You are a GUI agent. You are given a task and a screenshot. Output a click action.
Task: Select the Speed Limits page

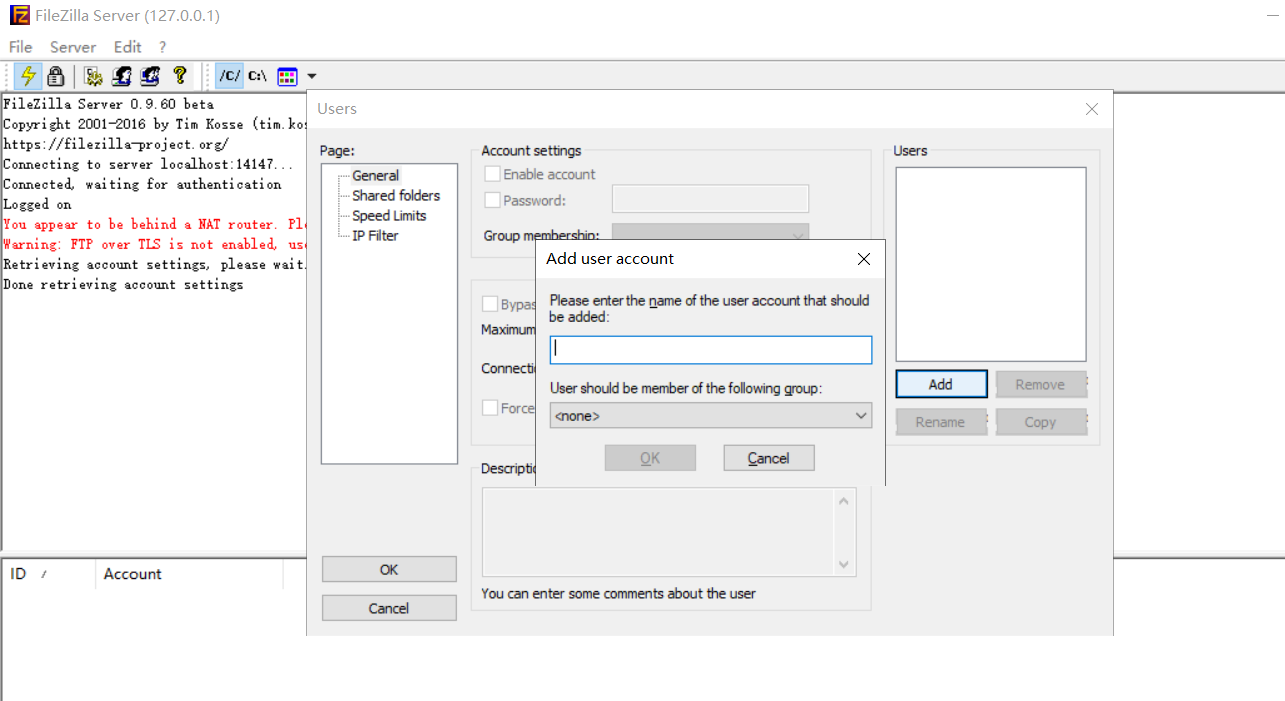pos(389,215)
